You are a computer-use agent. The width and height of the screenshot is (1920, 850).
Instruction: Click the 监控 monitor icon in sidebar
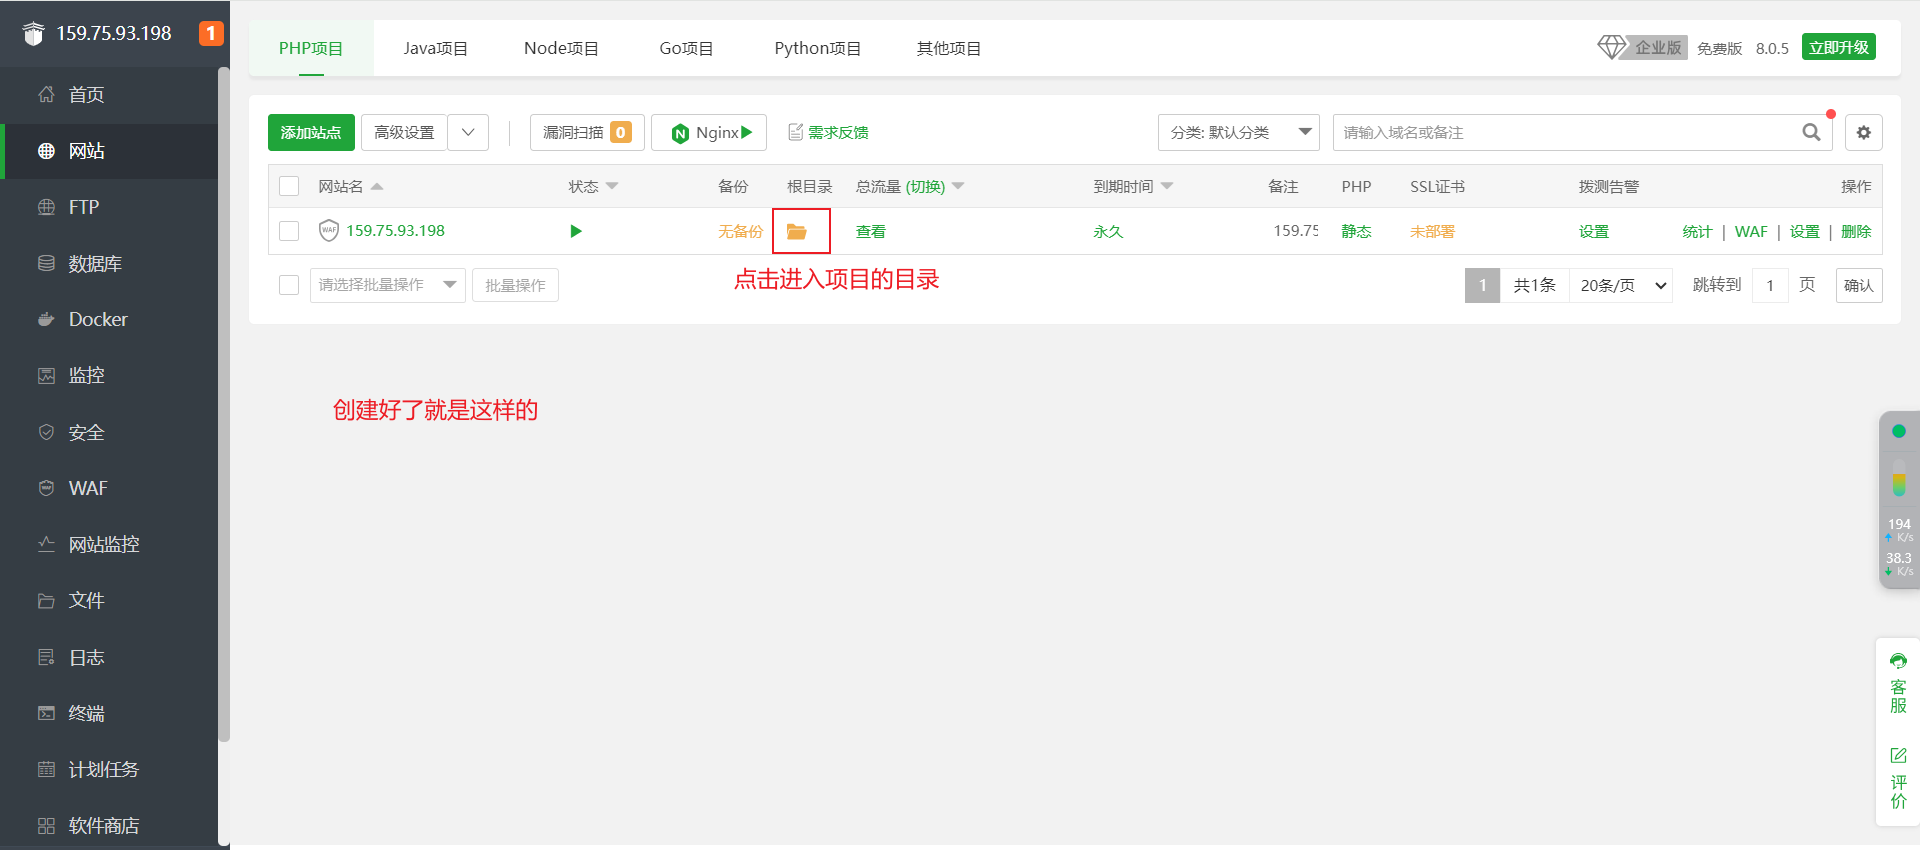coord(46,375)
